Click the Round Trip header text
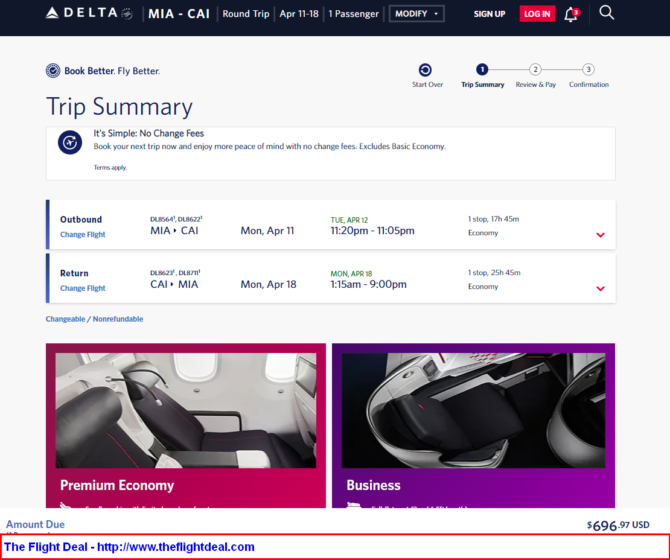This screenshot has width=670, height=560. (x=246, y=14)
